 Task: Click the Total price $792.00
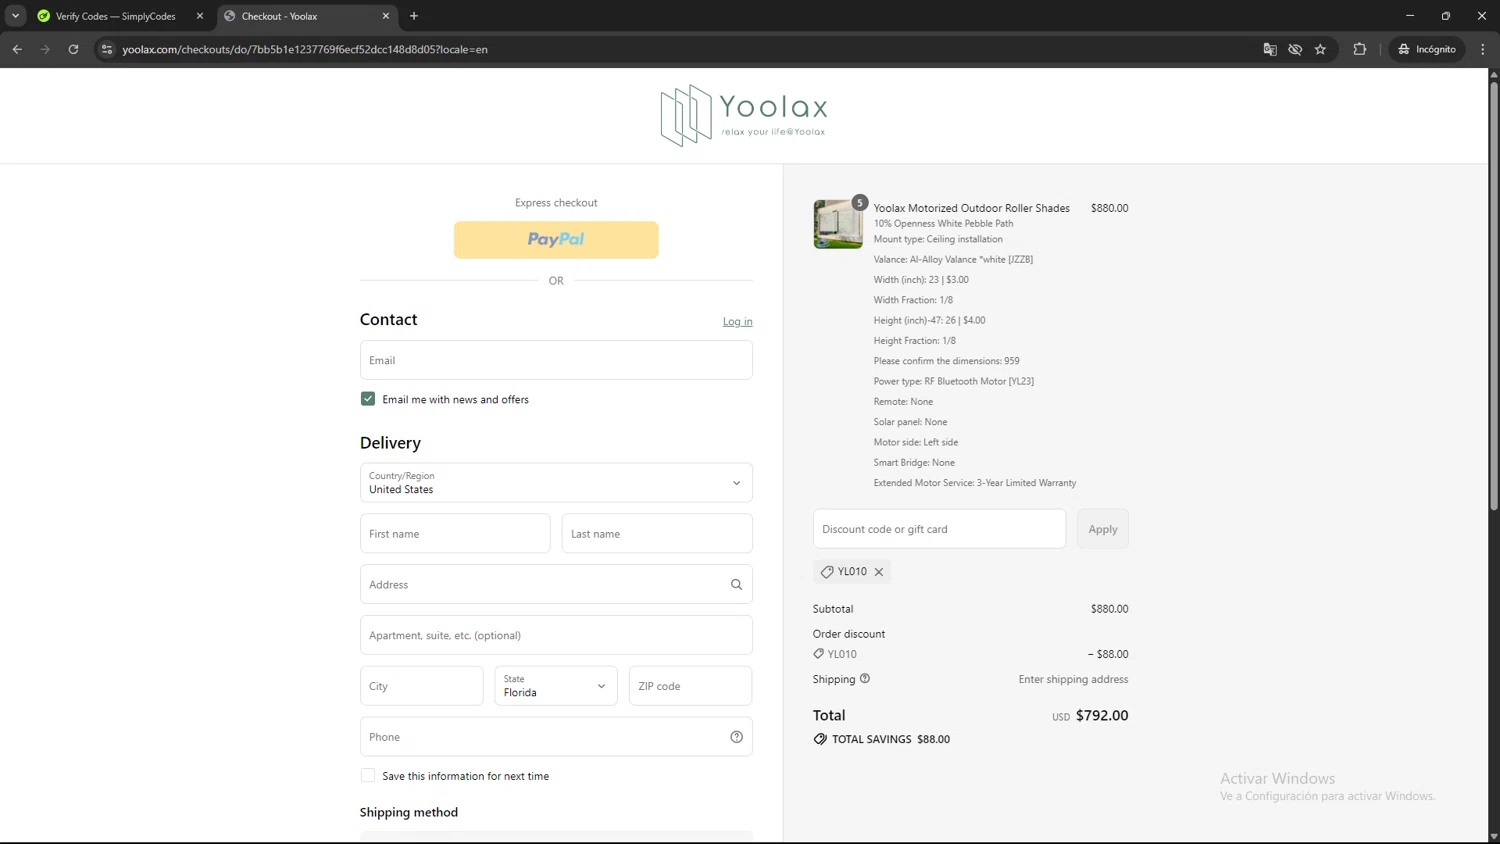[x=1102, y=716]
